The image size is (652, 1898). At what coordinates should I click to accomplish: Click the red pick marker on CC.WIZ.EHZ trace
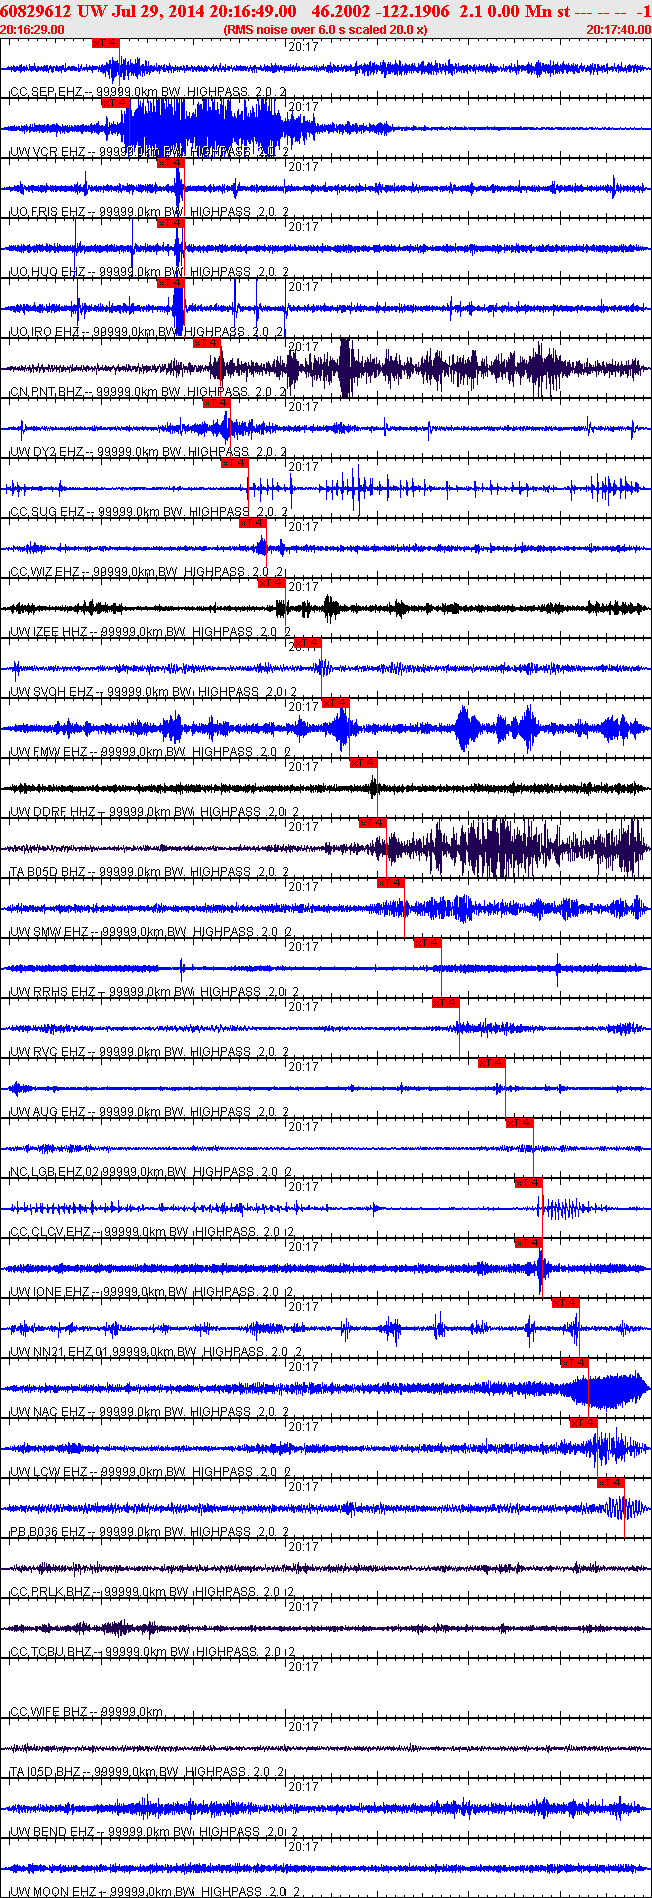tap(252, 523)
